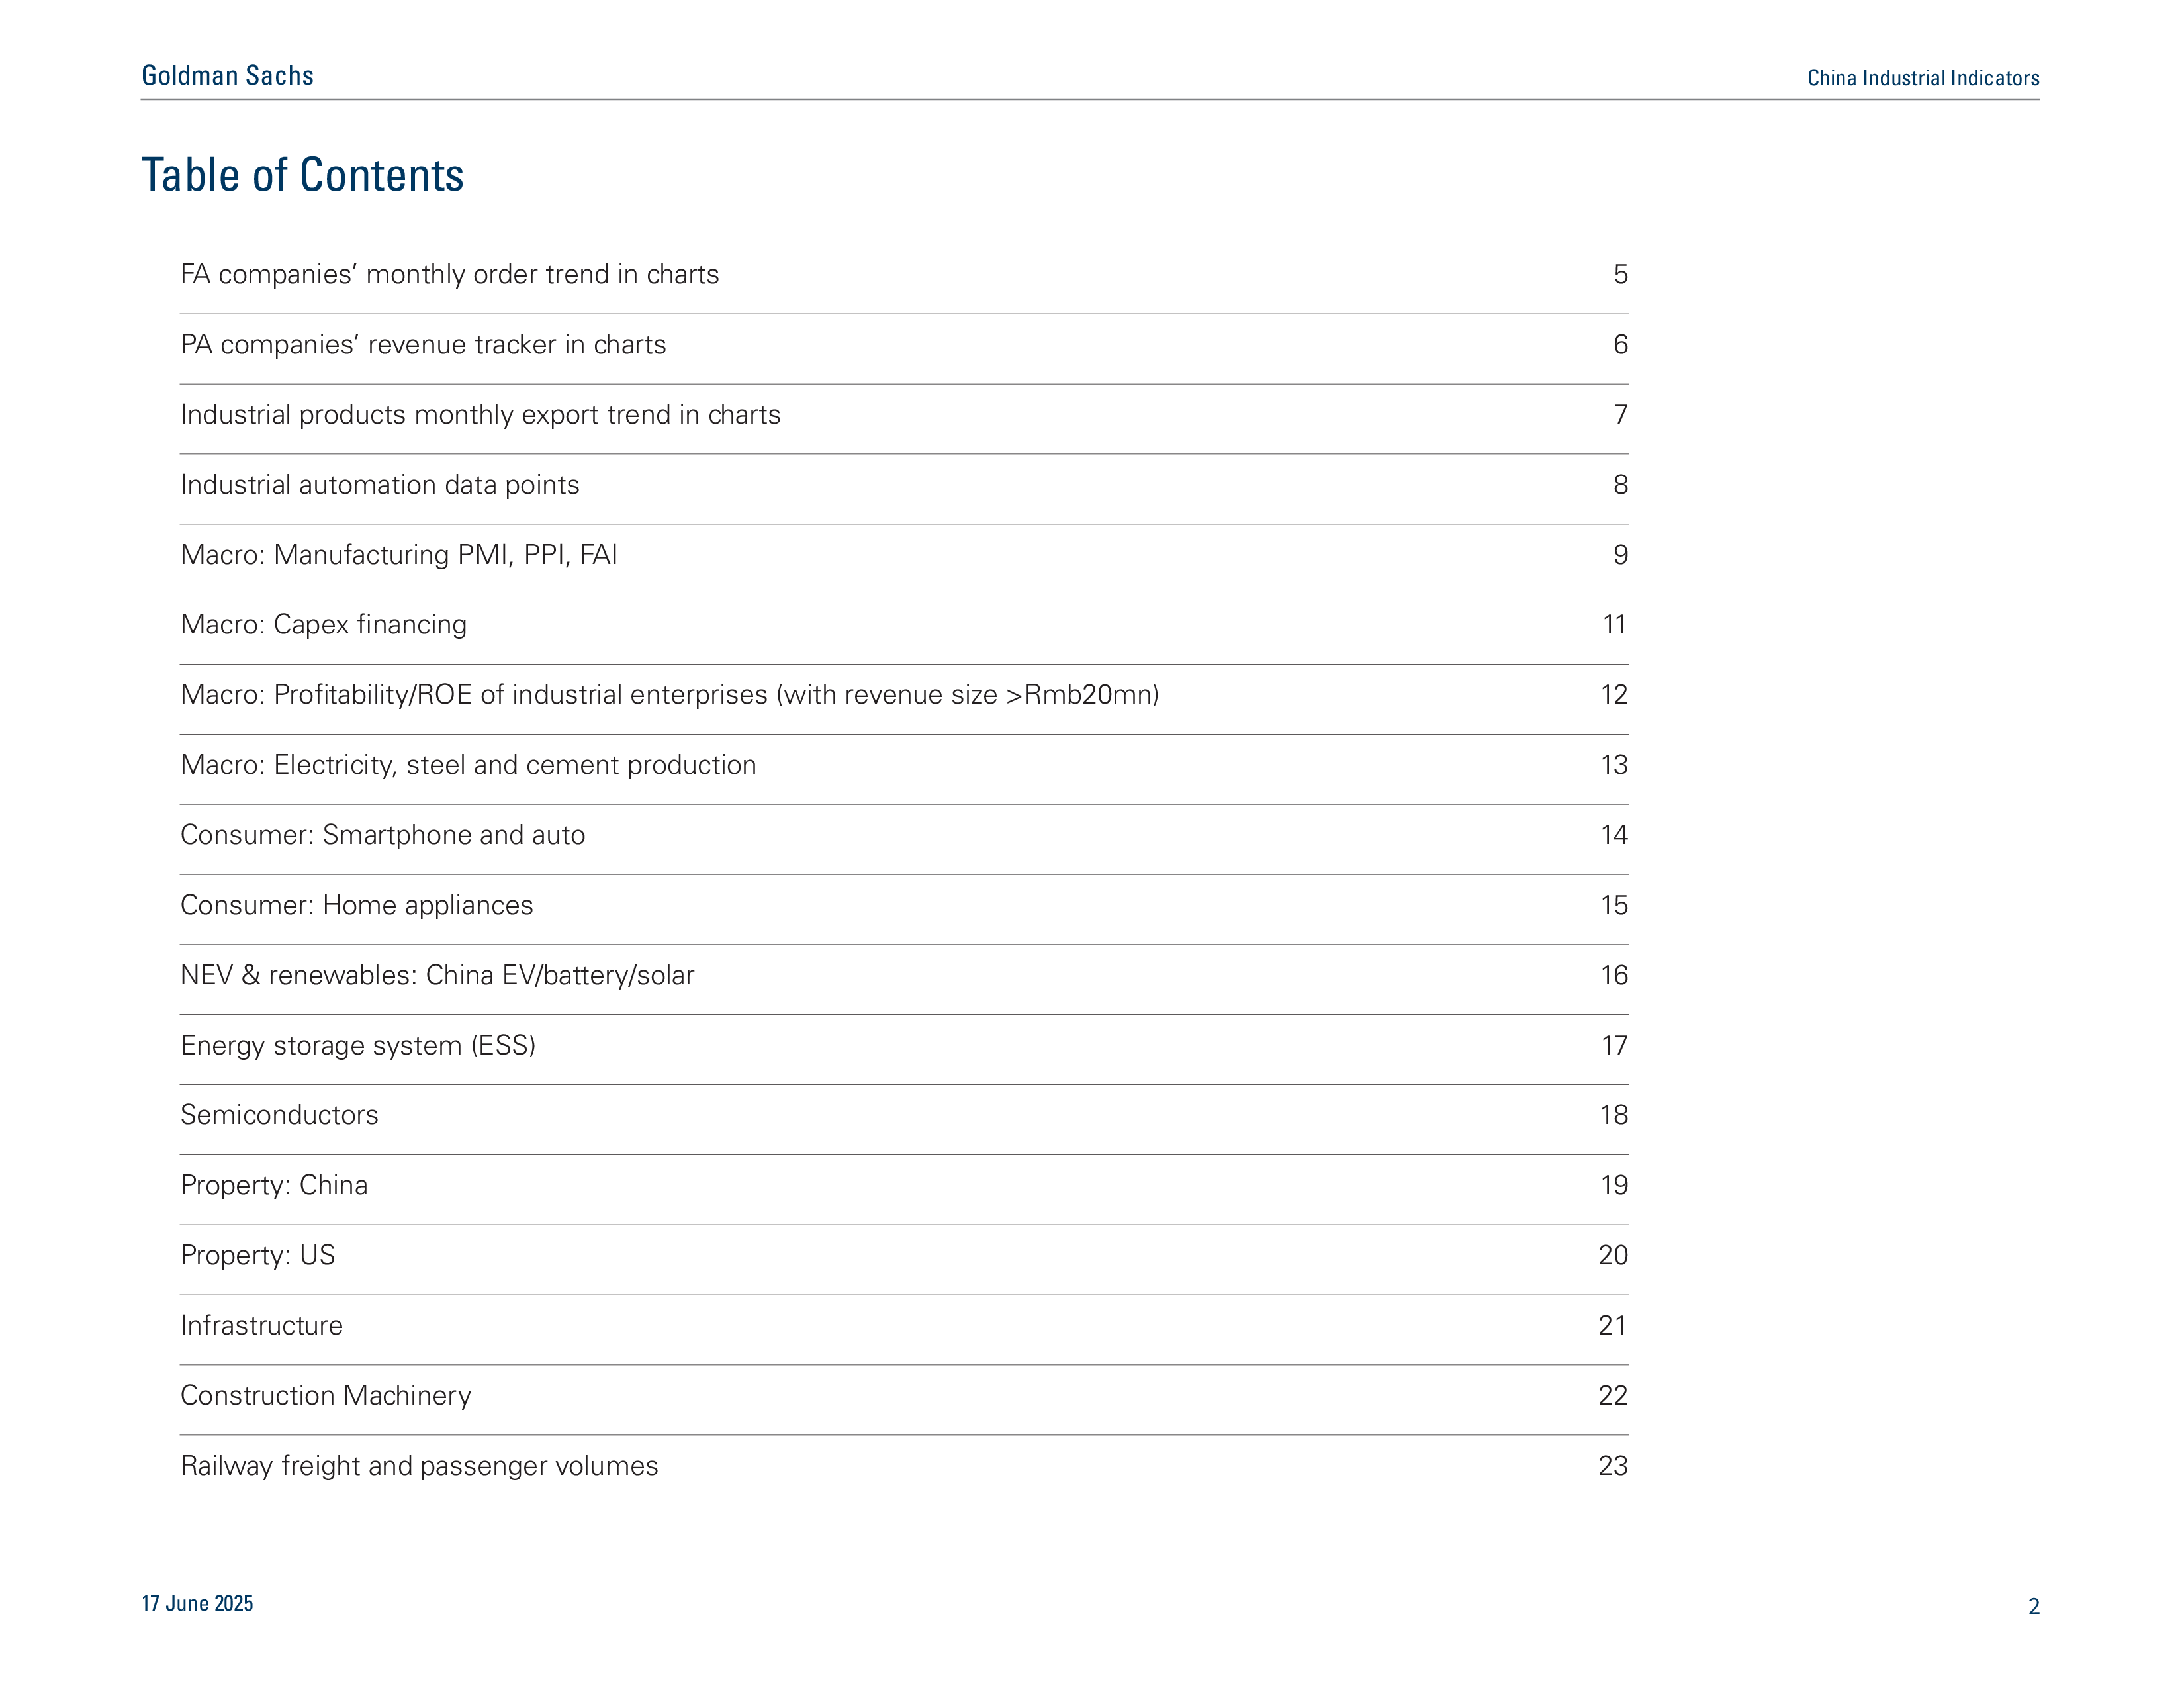Screen dimensions: 2184x1688
Task: Open 'Semiconductors' entry
Action: (x=279, y=1114)
